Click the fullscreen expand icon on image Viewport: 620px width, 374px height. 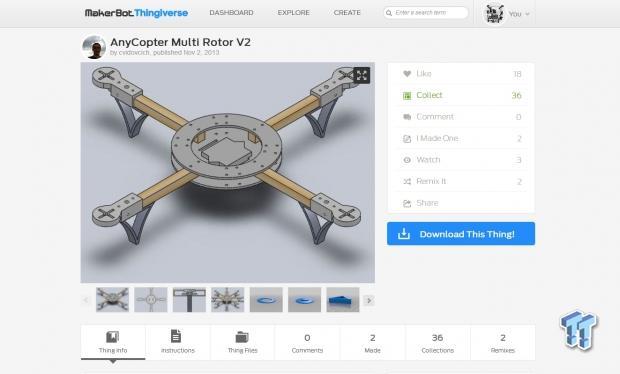click(x=361, y=75)
